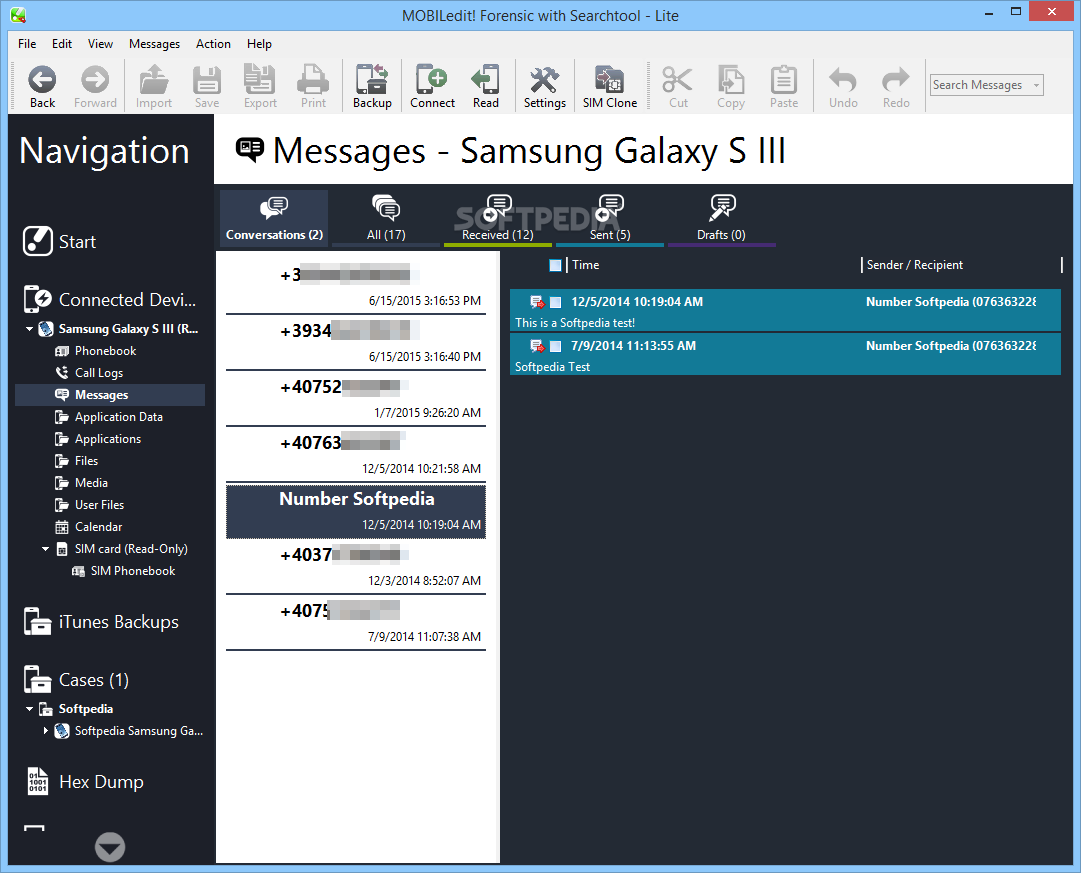This screenshot has height=873, width=1081.
Task: Toggle the select-all checkbox beside Time
Action: tap(555, 265)
